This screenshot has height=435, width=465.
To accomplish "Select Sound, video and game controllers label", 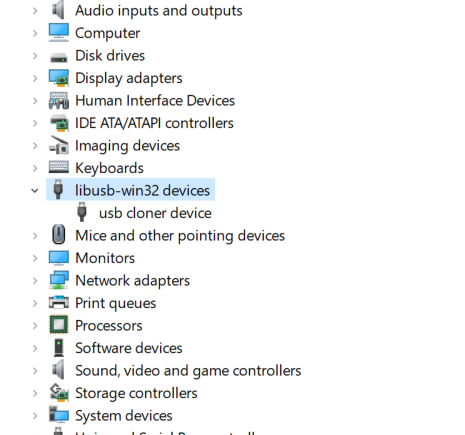I will (x=188, y=371).
